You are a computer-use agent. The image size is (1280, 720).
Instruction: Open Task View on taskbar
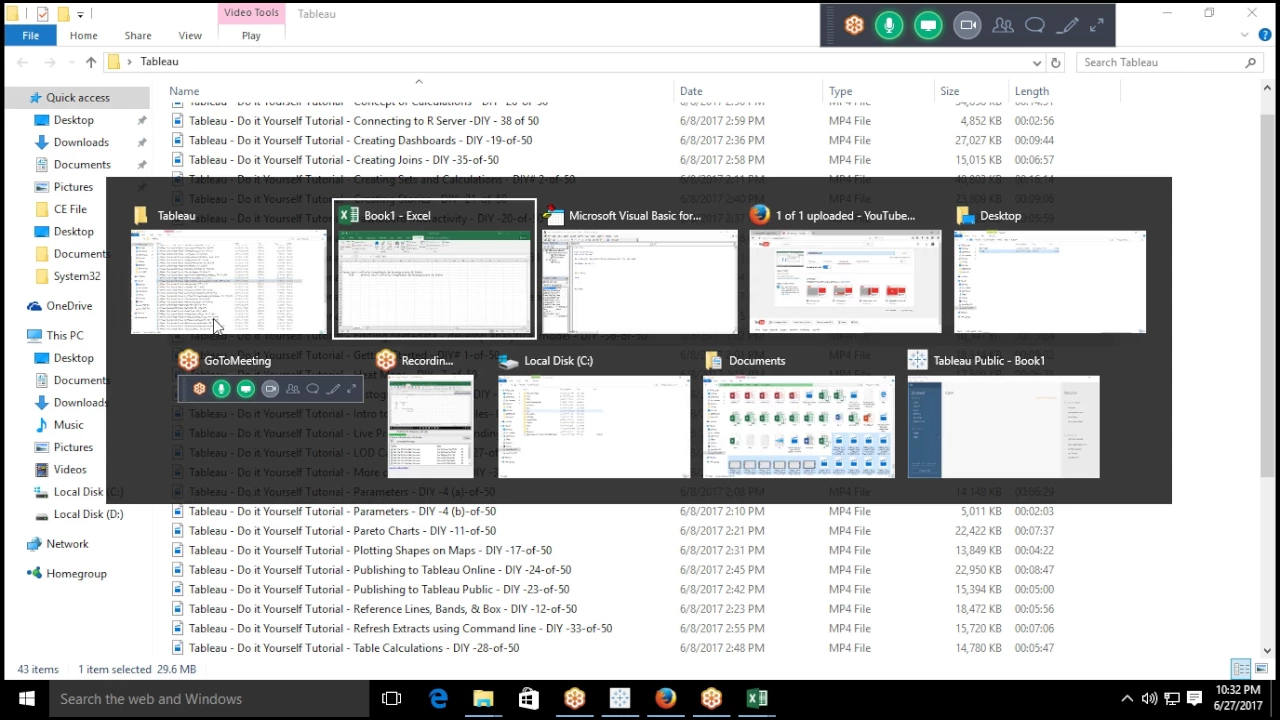392,699
